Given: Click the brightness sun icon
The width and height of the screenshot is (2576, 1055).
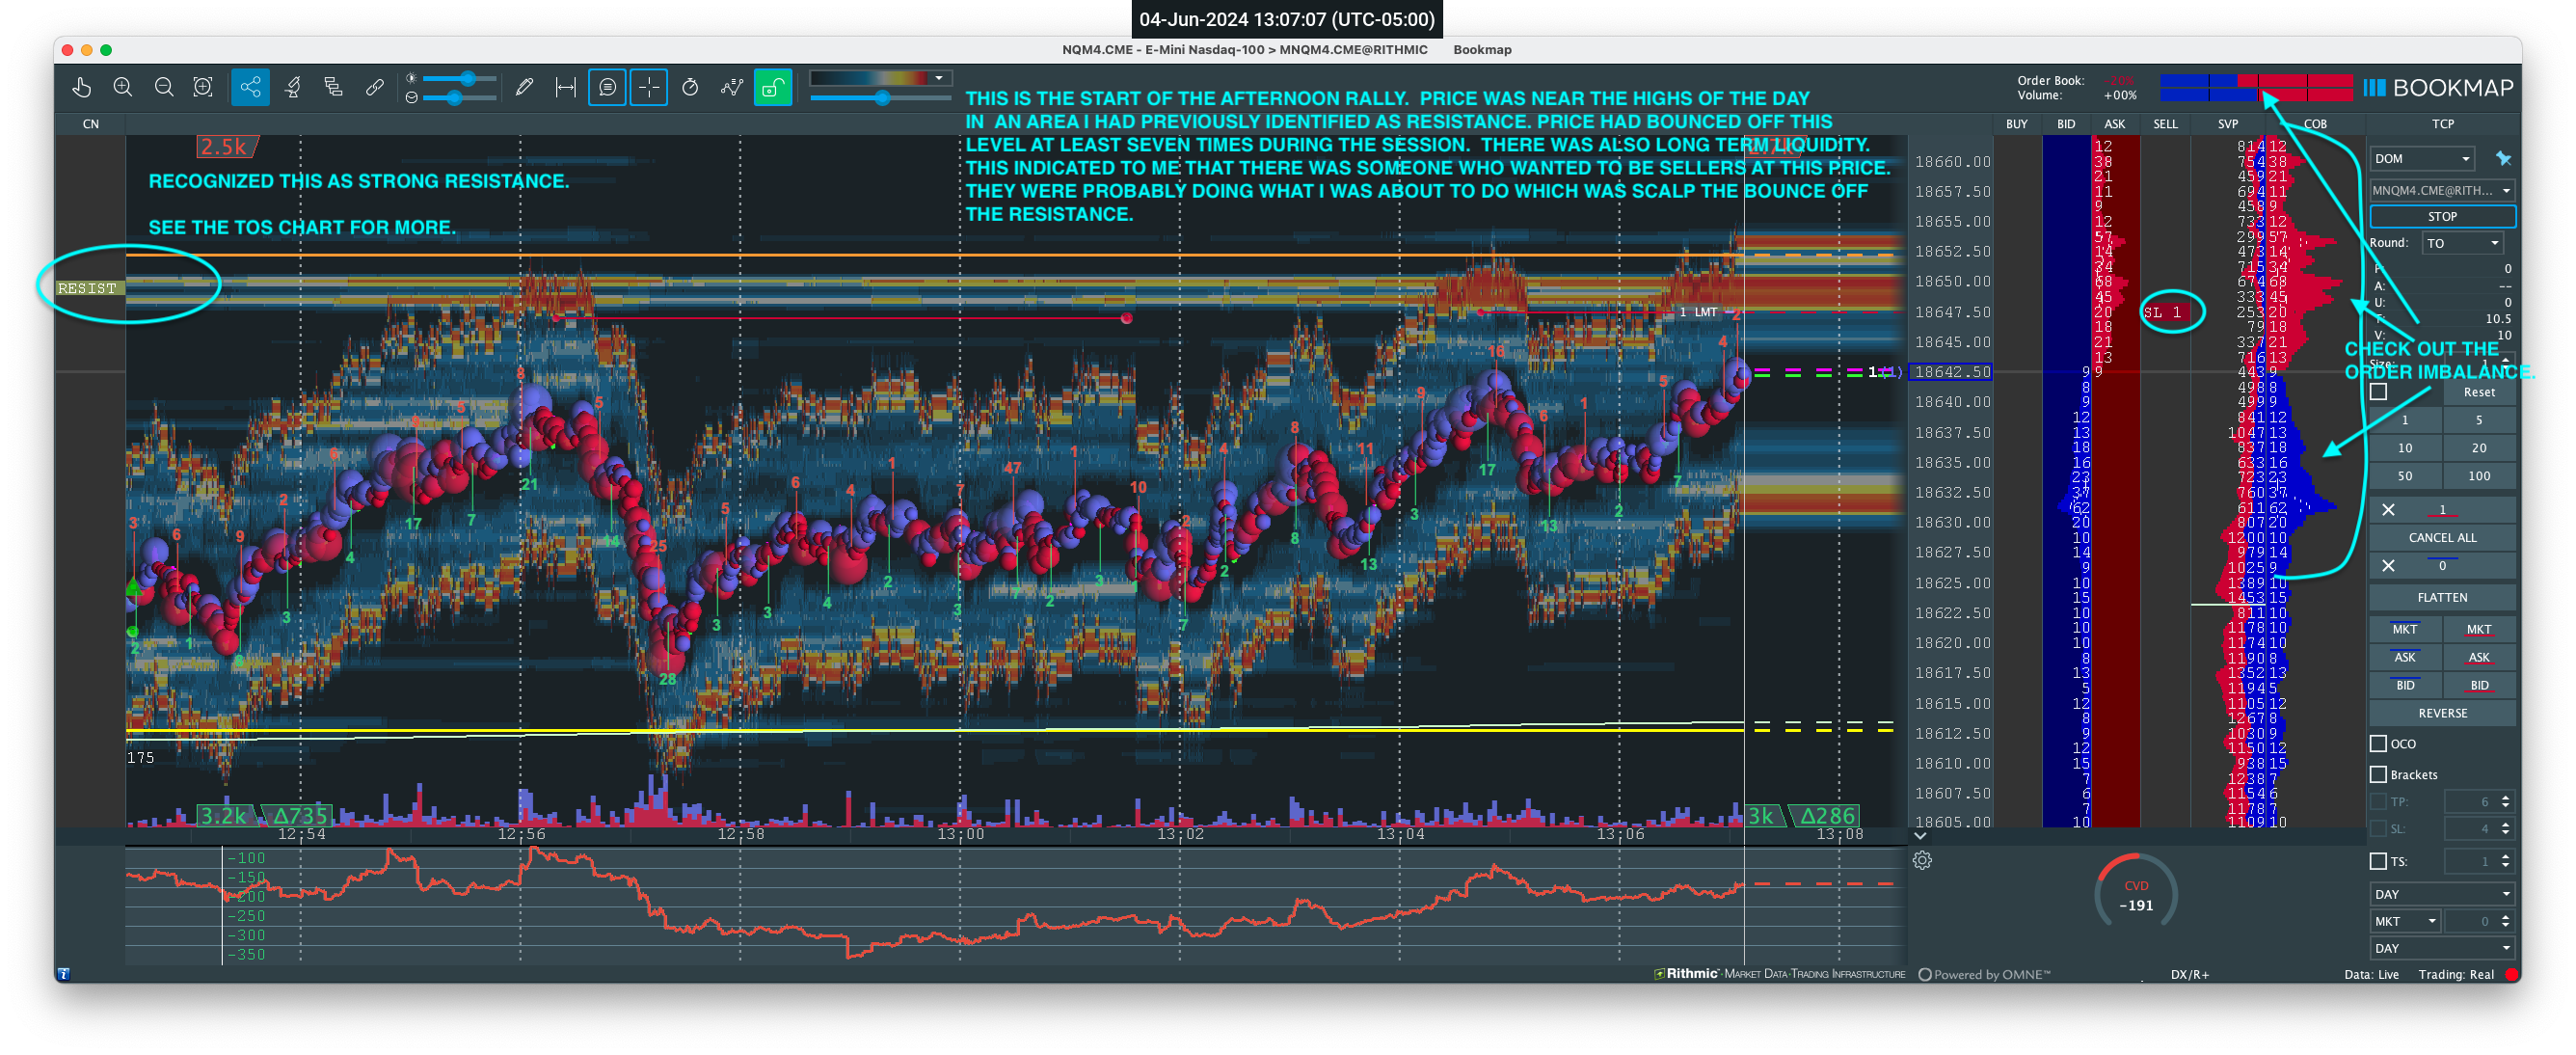Looking at the screenshot, I should 411,78.
